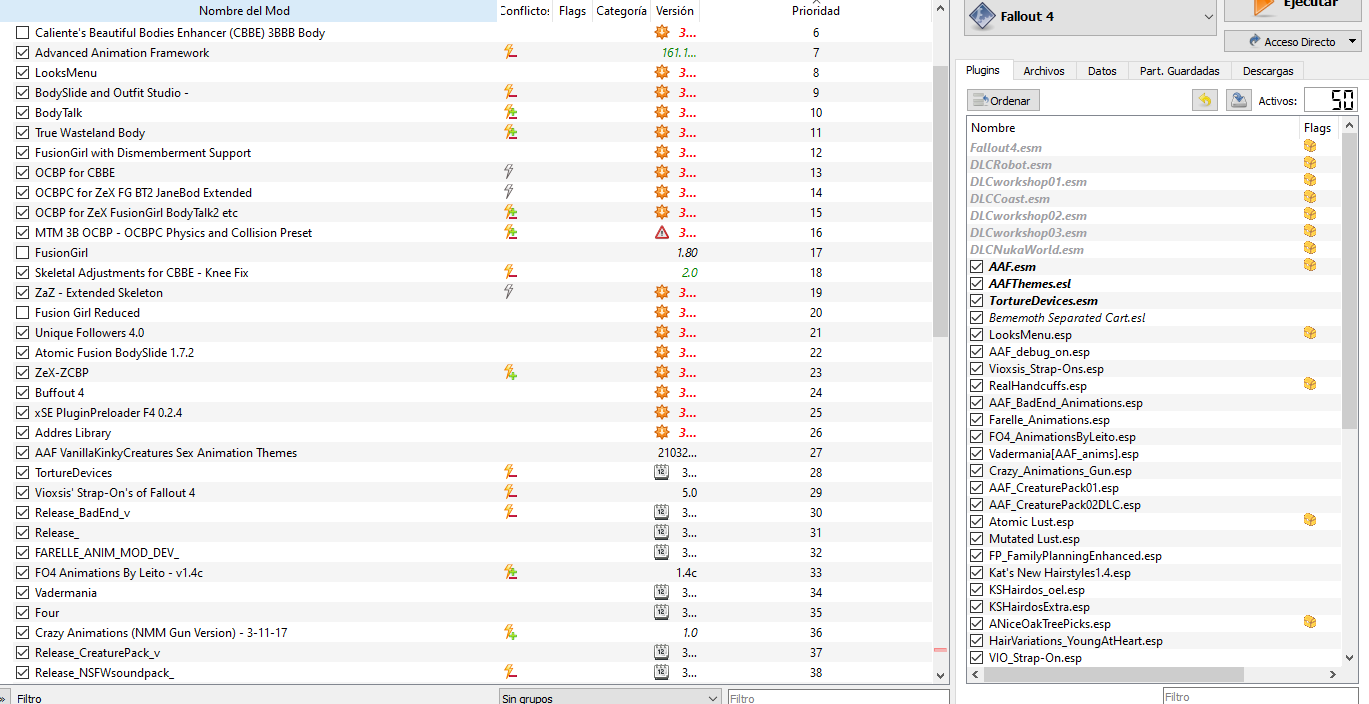Click flag icon for Atomic Lust.esp plugin
This screenshot has width=1369, height=704.
(x=1310, y=520)
